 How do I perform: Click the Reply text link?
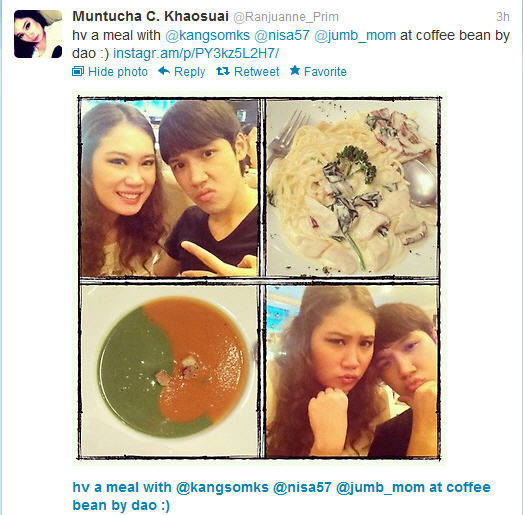(189, 72)
